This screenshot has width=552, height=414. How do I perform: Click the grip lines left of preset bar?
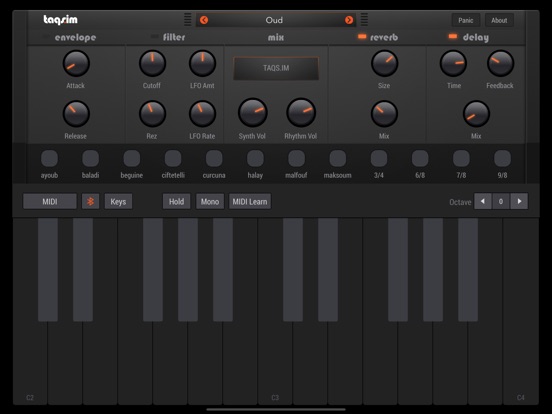(x=188, y=20)
